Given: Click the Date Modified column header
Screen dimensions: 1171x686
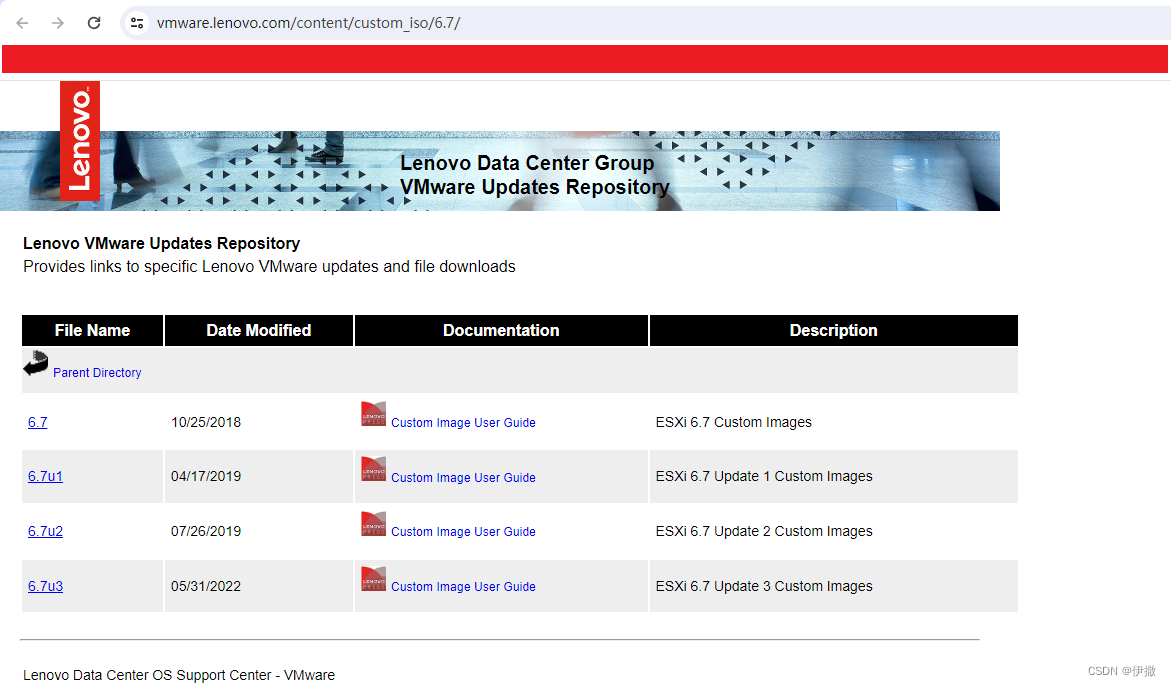Looking at the screenshot, I should 258,330.
